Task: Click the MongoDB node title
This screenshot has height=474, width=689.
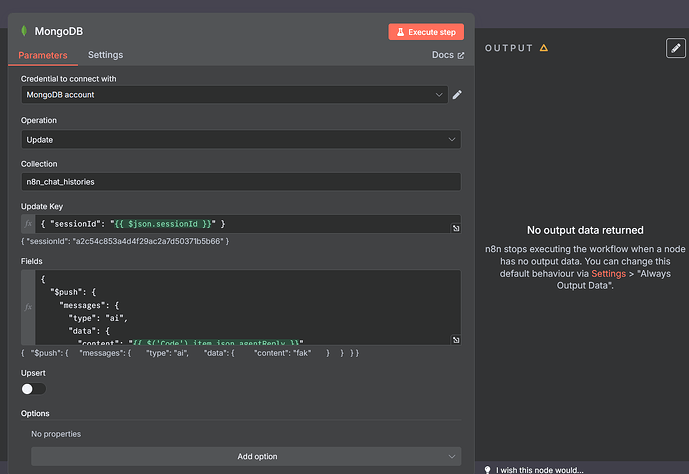Action: click(x=59, y=31)
